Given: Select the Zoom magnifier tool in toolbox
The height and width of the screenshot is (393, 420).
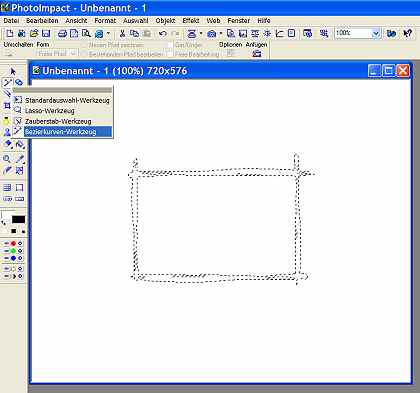Looking at the screenshot, I should coord(7,159).
